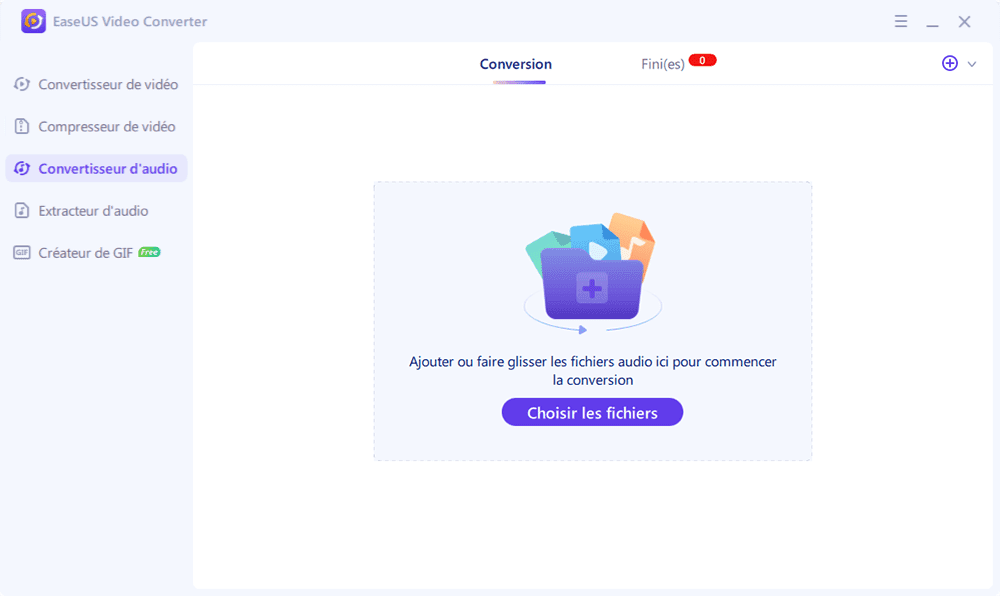Click the EaseUS Video Converter logo icon
This screenshot has height=596, width=1000.
coord(33,21)
